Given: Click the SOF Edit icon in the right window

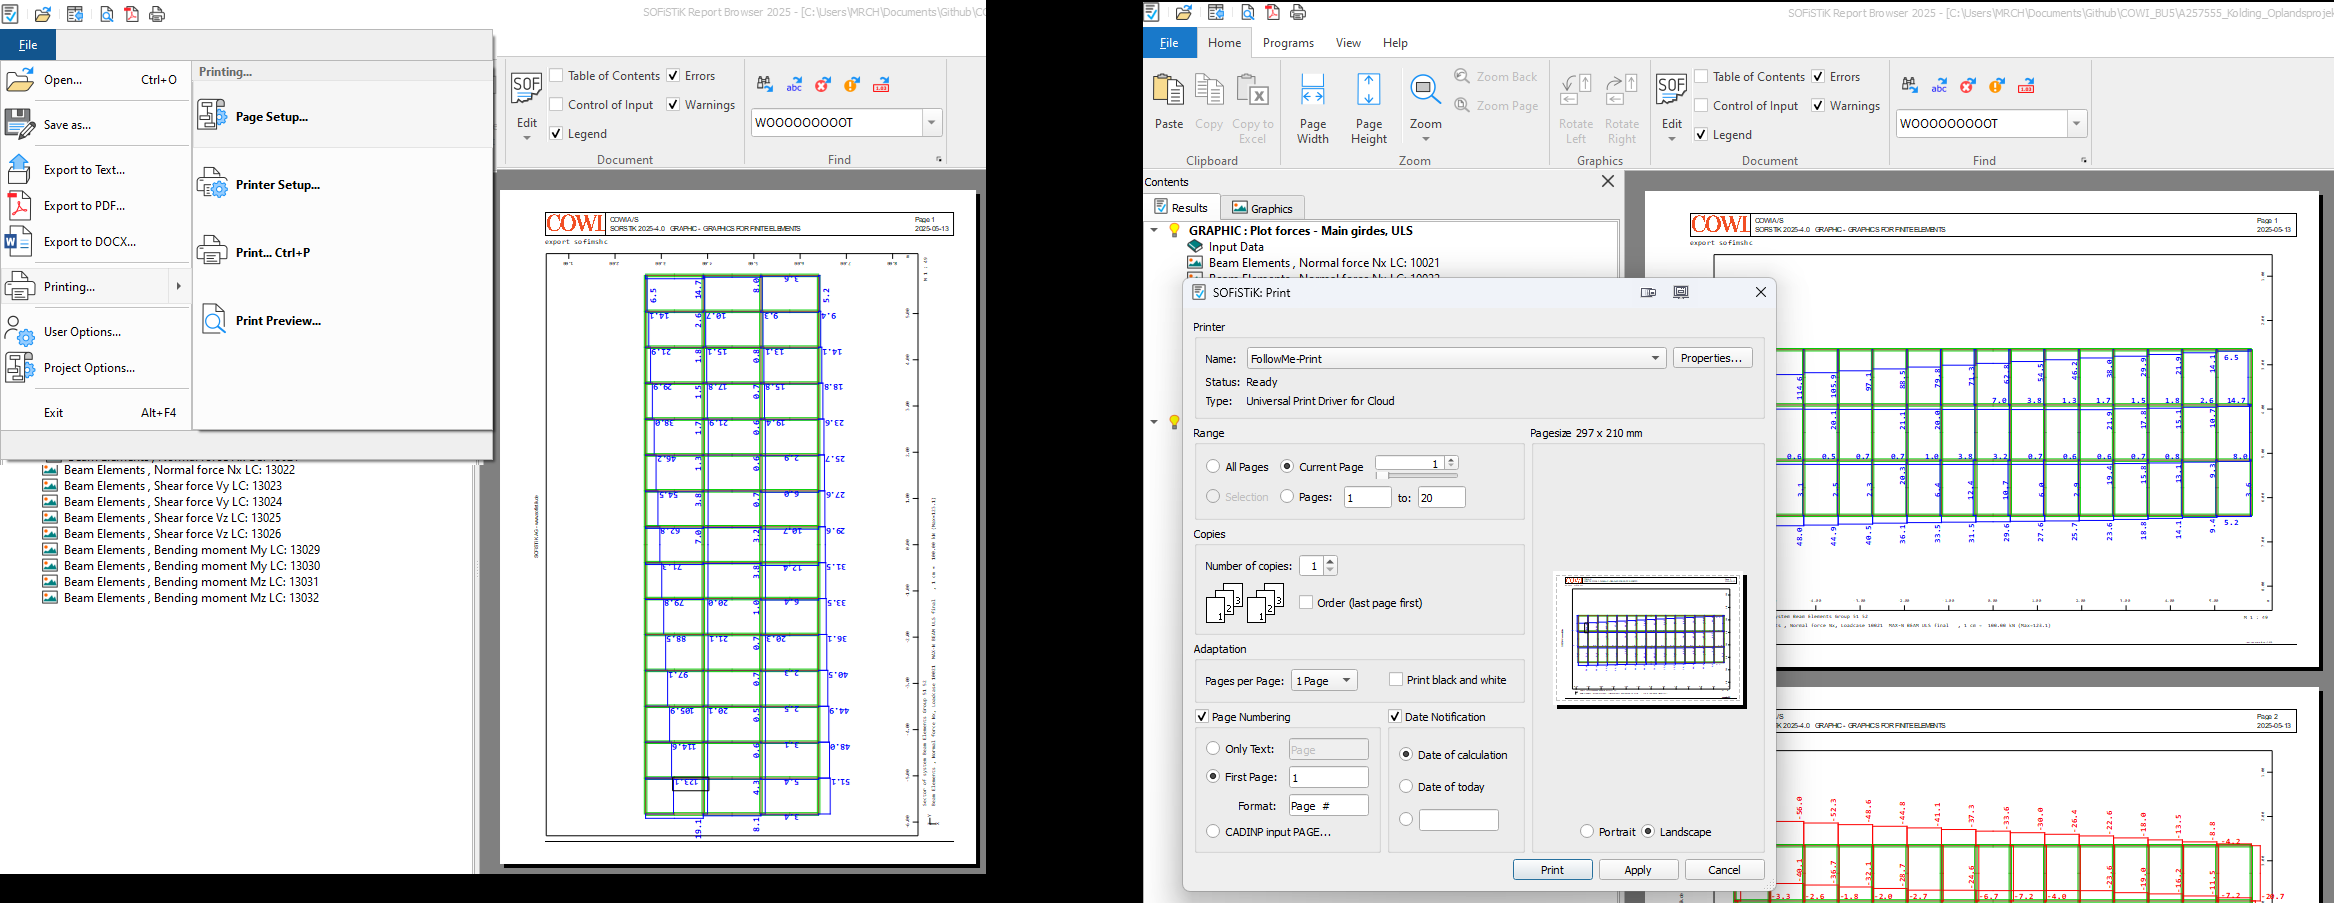Looking at the screenshot, I should coord(1671,89).
